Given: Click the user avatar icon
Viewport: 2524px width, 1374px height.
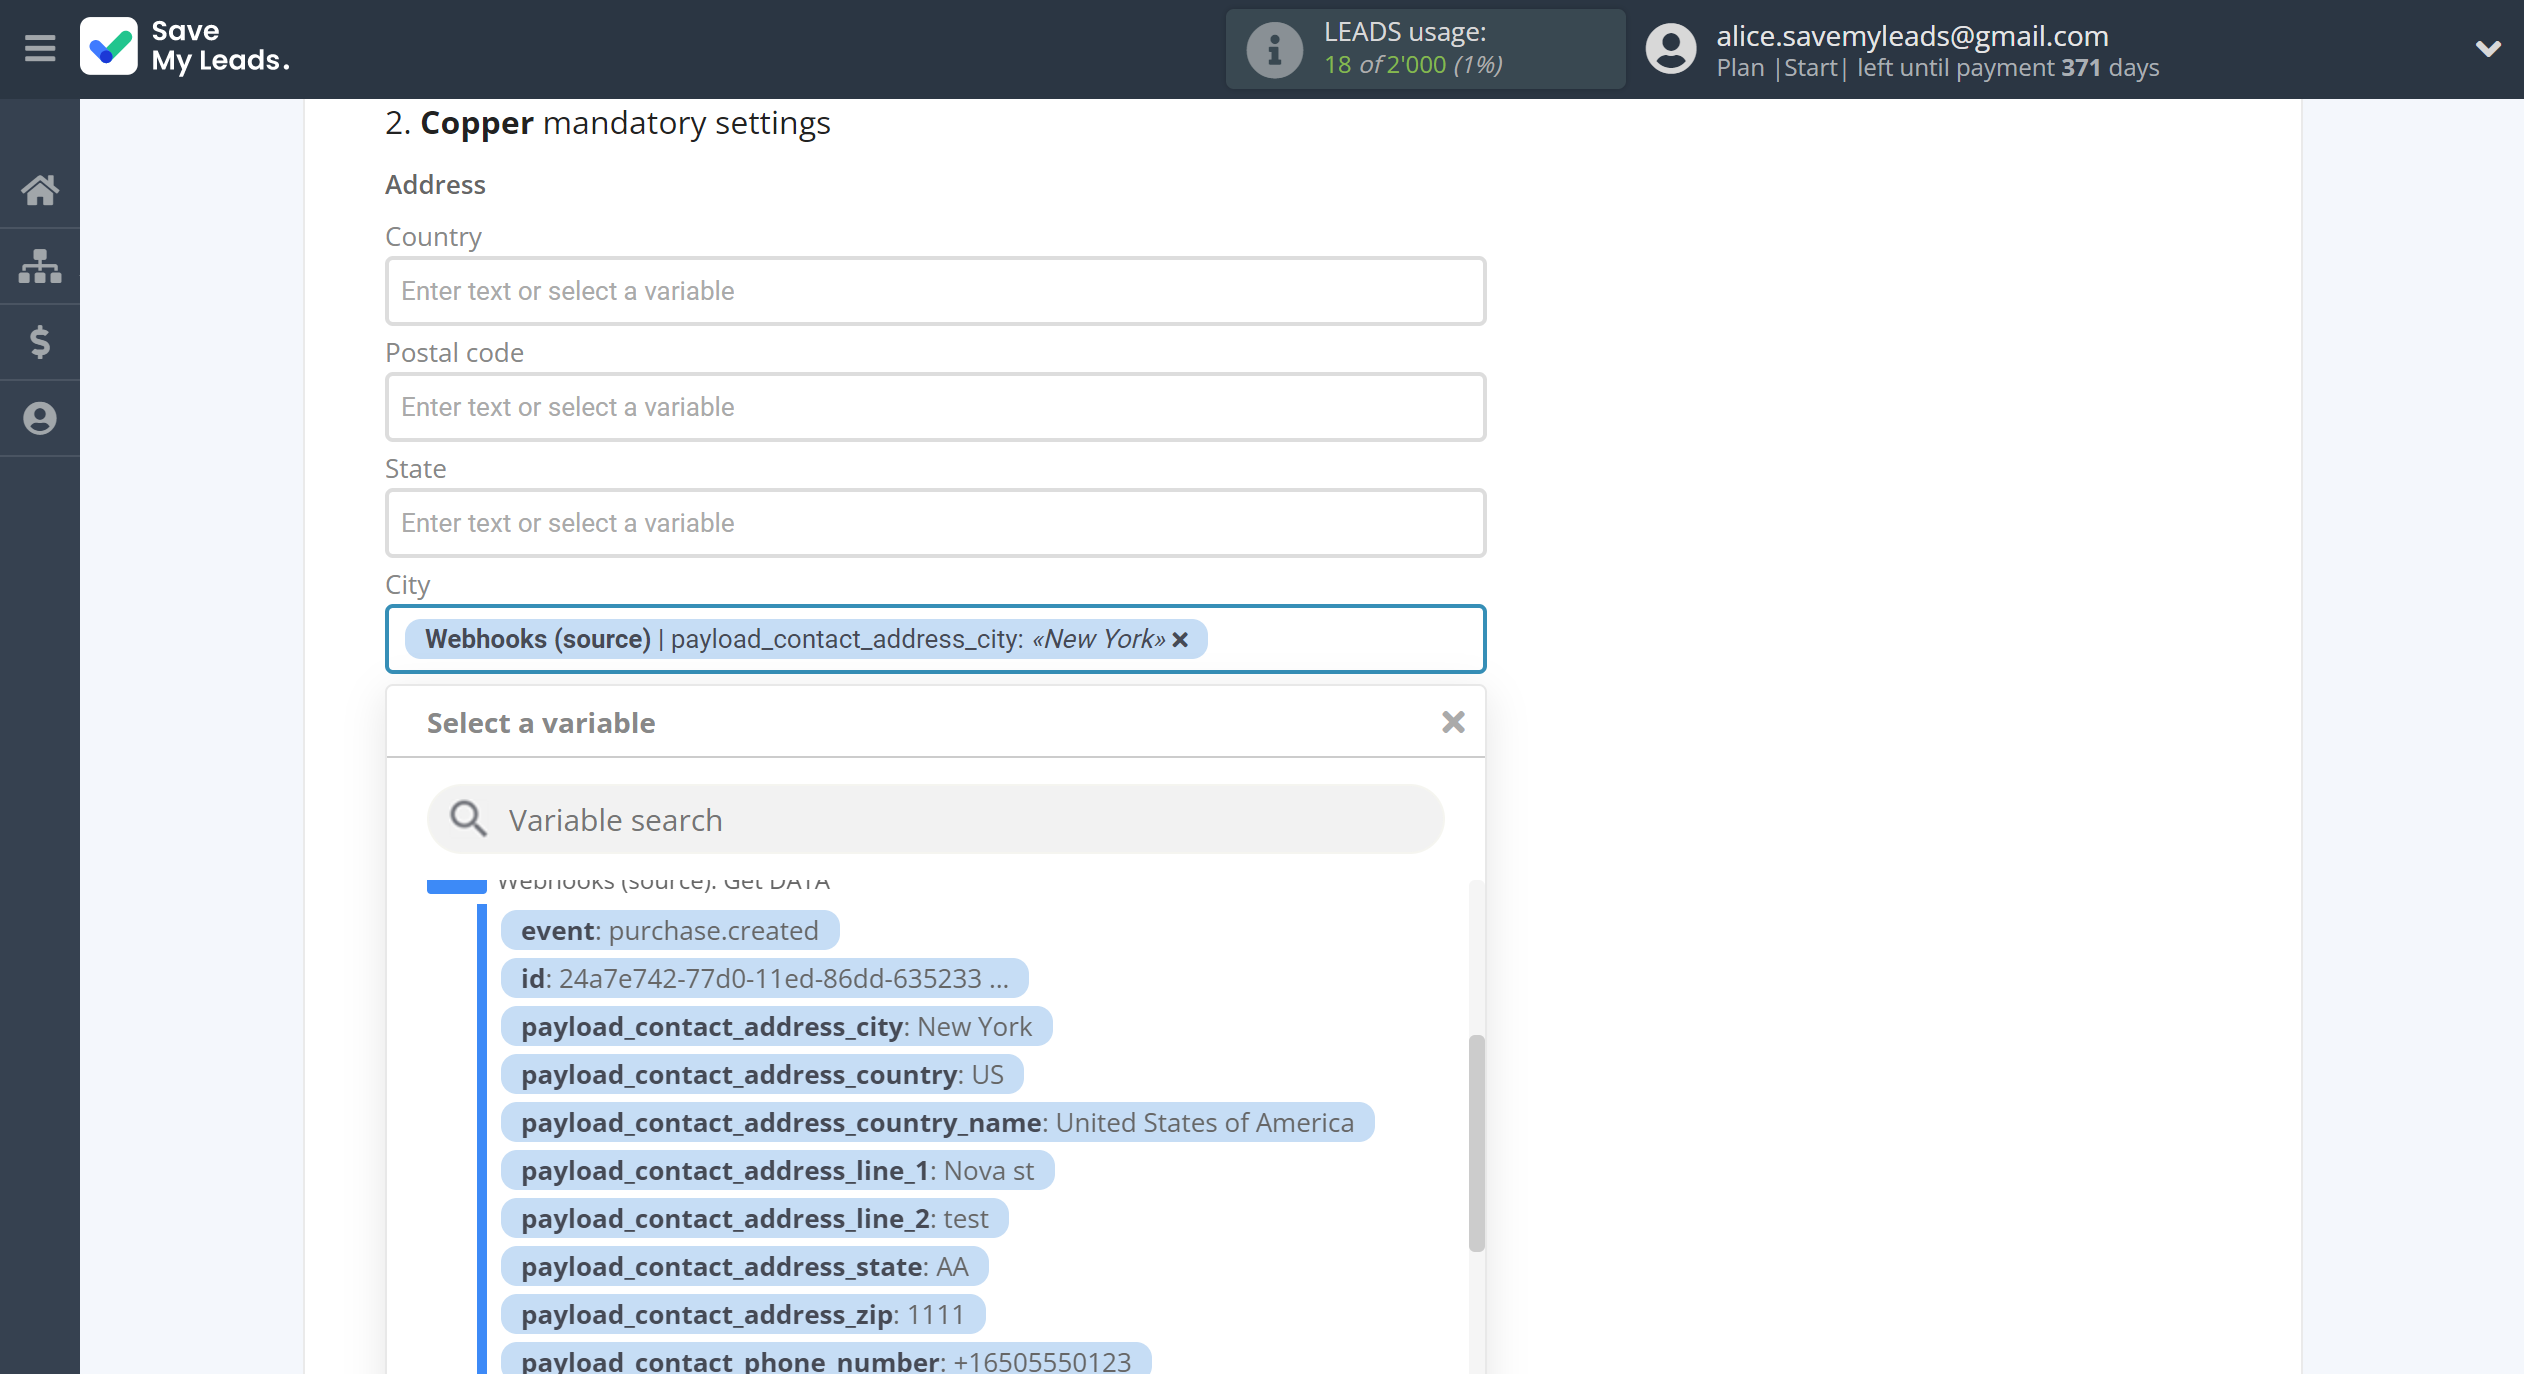Looking at the screenshot, I should click(x=1671, y=49).
